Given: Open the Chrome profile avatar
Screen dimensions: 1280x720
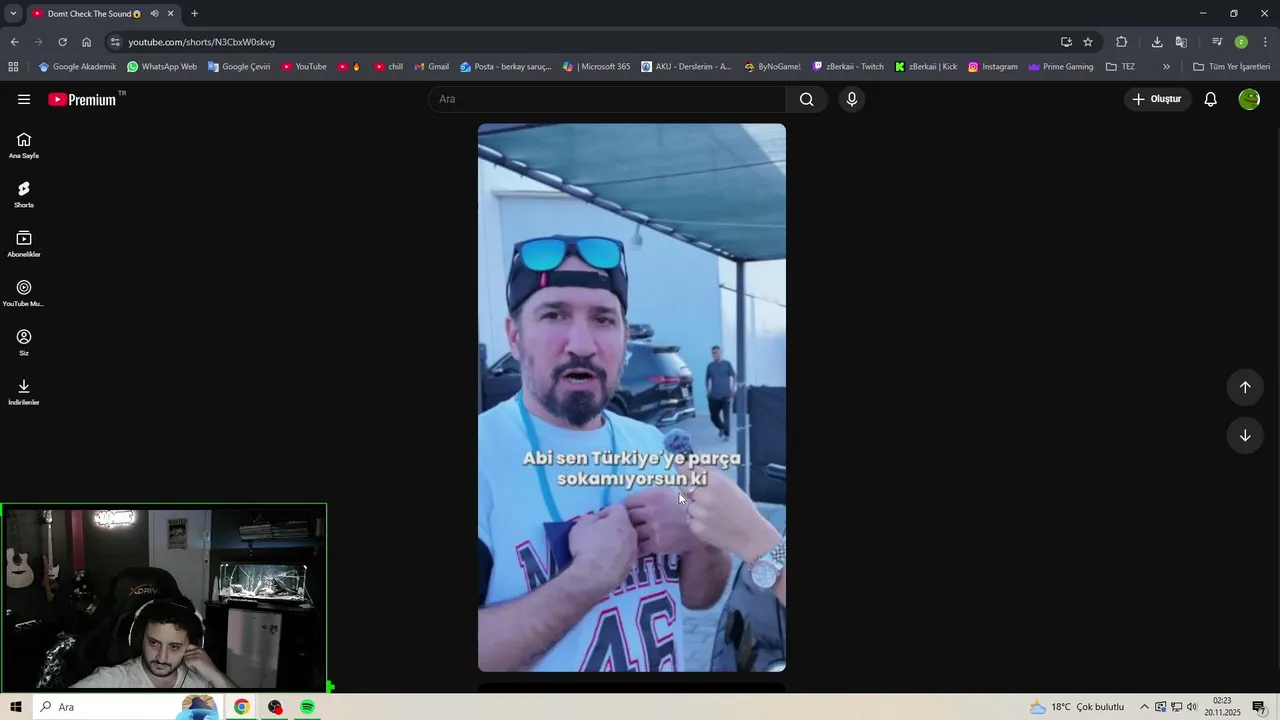Looking at the screenshot, I should click(x=1241, y=42).
